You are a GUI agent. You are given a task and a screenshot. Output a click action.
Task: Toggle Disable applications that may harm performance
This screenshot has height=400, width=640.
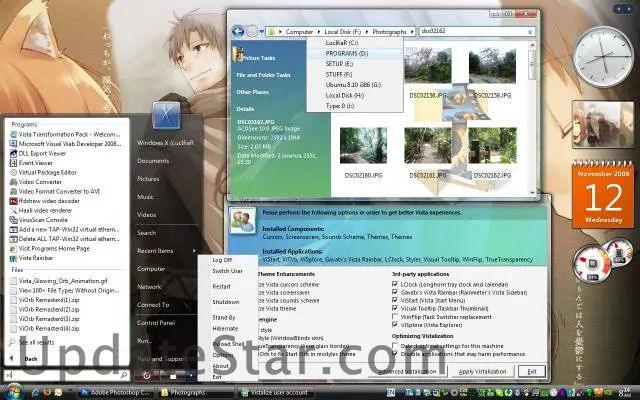tap(395, 354)
